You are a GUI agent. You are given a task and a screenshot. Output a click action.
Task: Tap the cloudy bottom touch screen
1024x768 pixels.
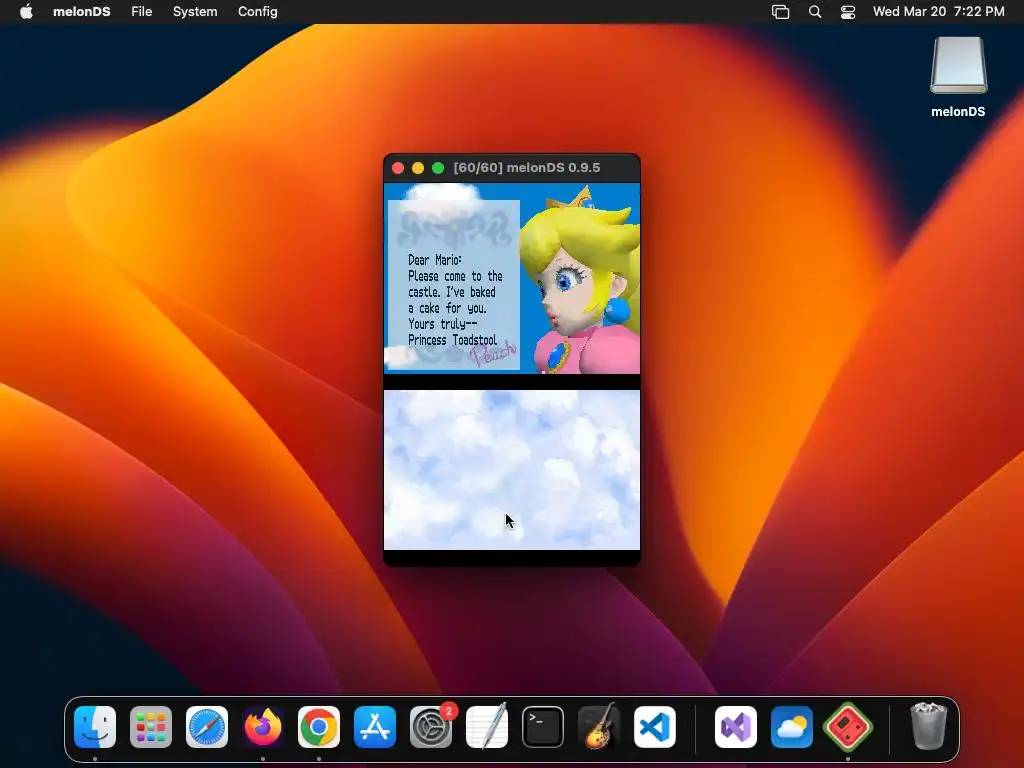tap(511, 470)
